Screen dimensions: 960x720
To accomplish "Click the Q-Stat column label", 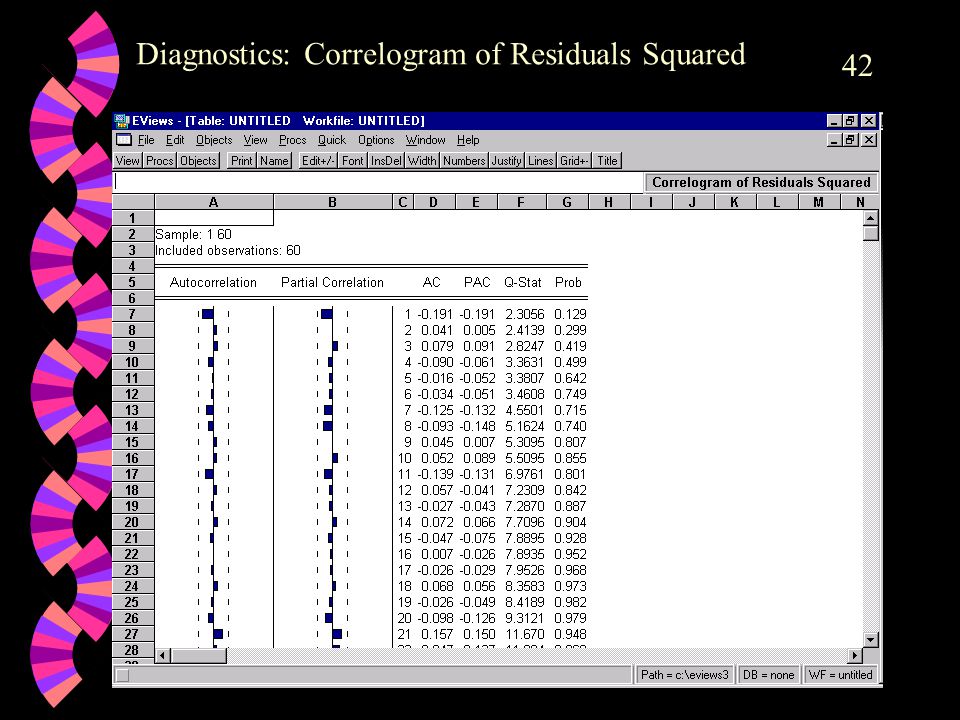I will click(x=522, y=282).
